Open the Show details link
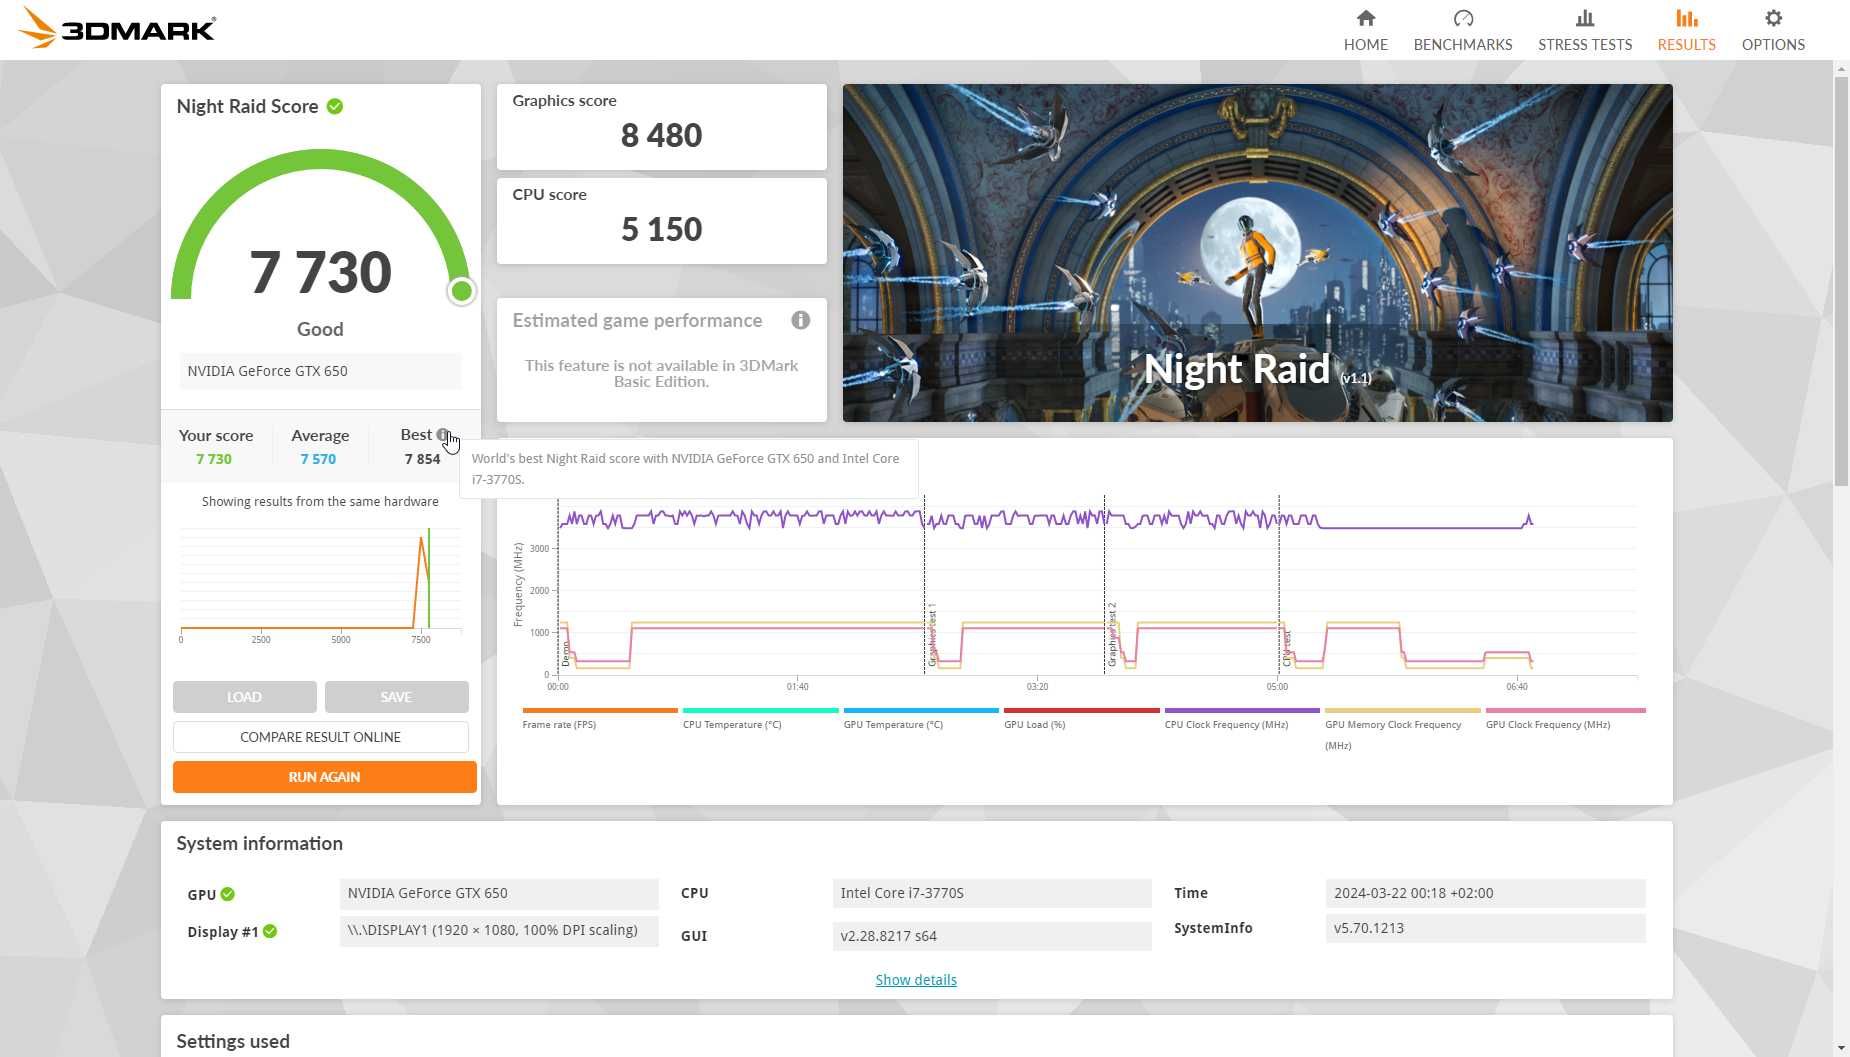Screen dimensions: 1850x1057 click(915, 980)
